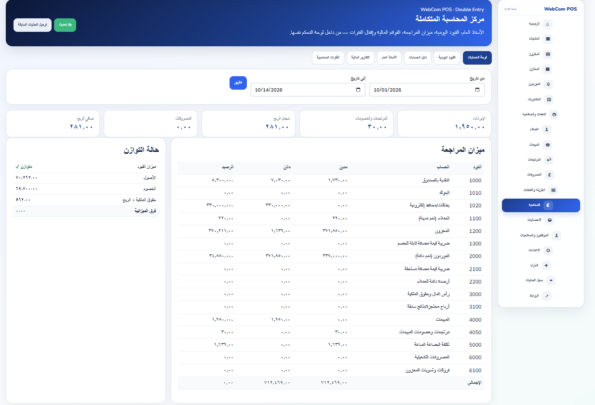Click the balance difference (فرق الميزانية) row

pyautogui.click(x=86, y=211)
